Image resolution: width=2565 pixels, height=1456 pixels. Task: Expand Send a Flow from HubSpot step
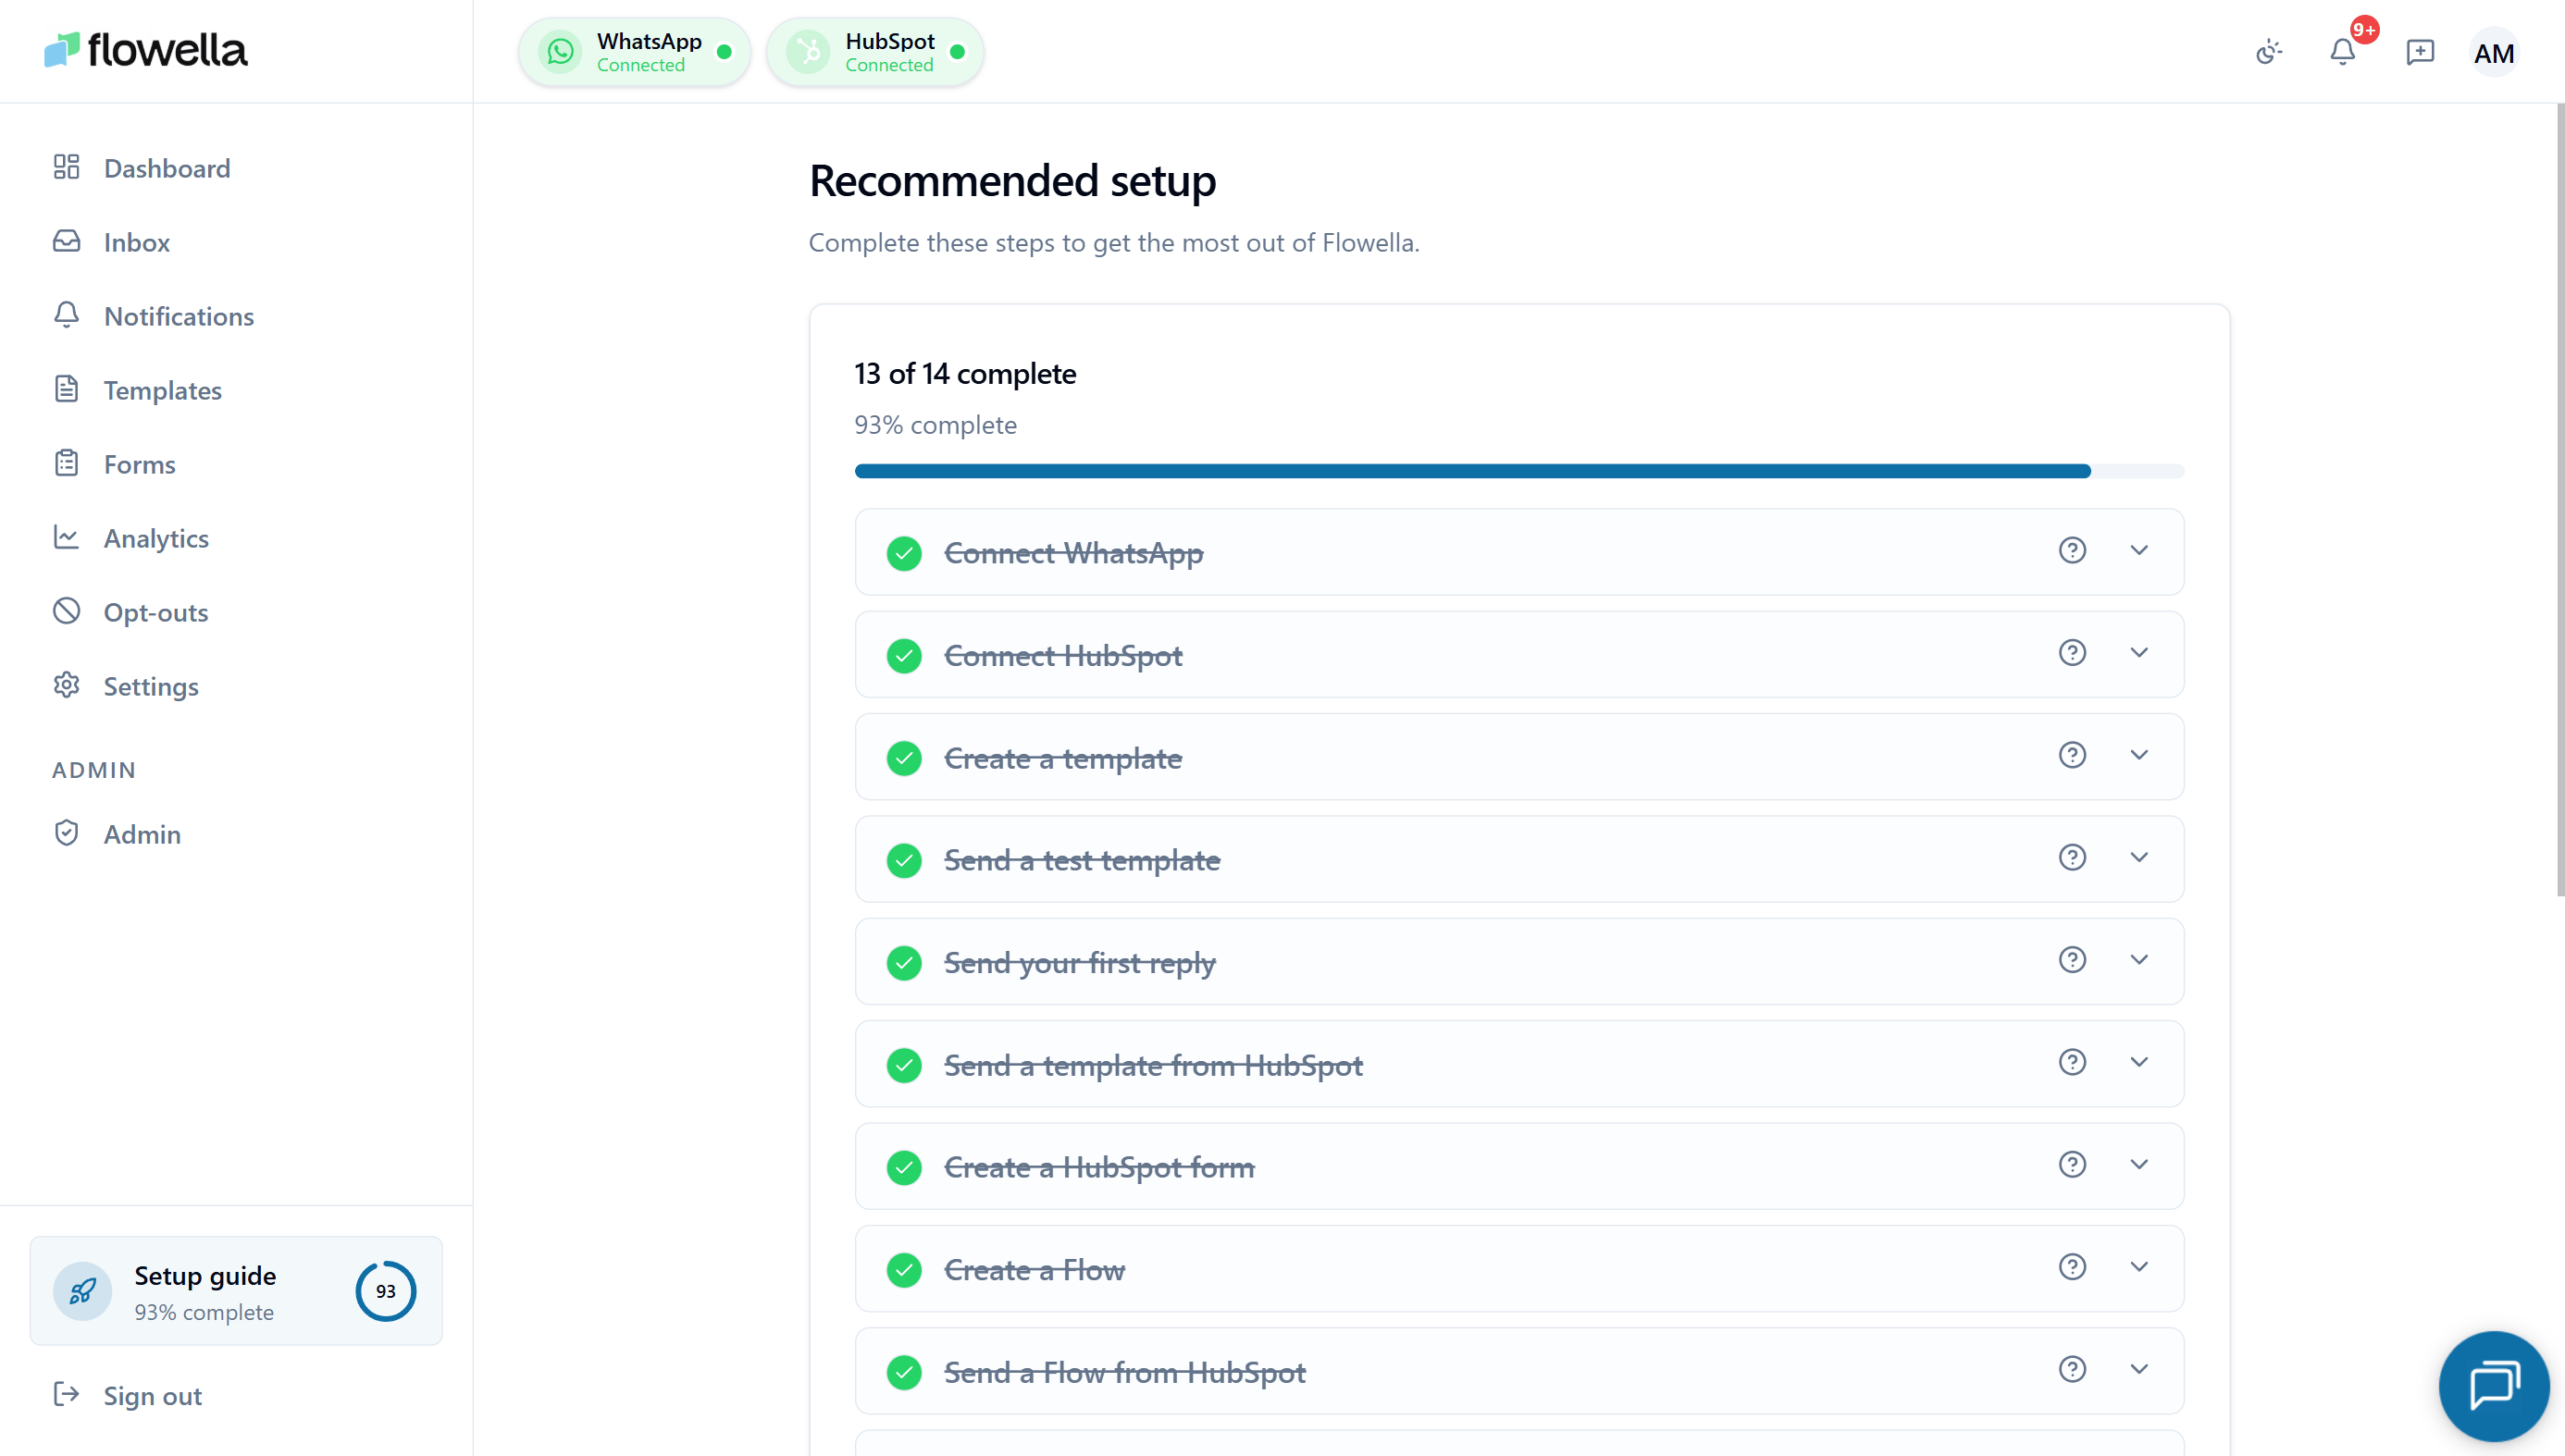click(x=2139, y=1369)
